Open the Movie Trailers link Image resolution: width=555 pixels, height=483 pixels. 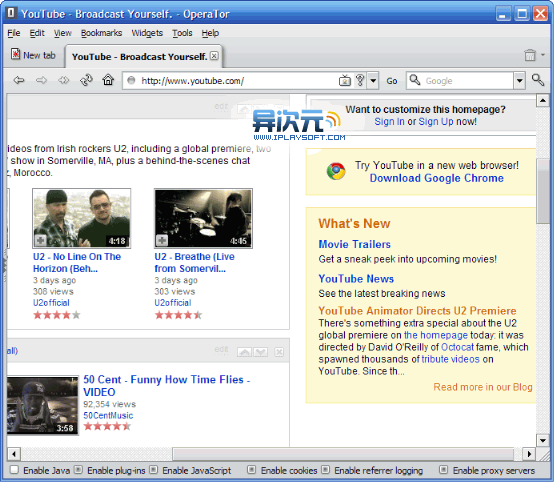[x=354, y=244]
